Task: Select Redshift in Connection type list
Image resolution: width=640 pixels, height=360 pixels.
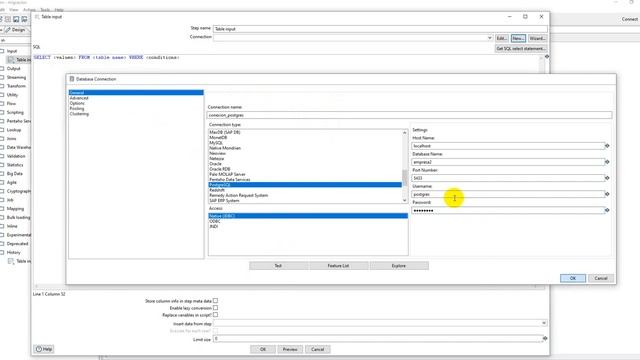Action: [217, 190]
